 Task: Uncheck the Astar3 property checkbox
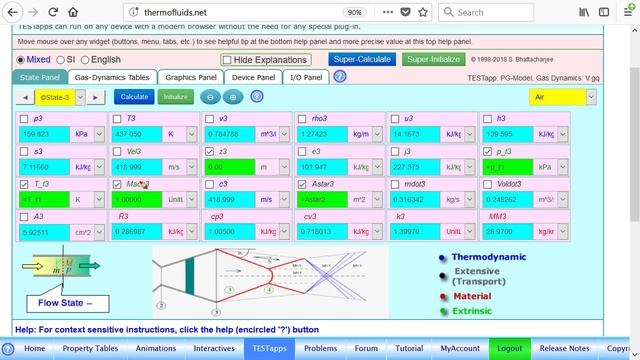coord(302,184)
